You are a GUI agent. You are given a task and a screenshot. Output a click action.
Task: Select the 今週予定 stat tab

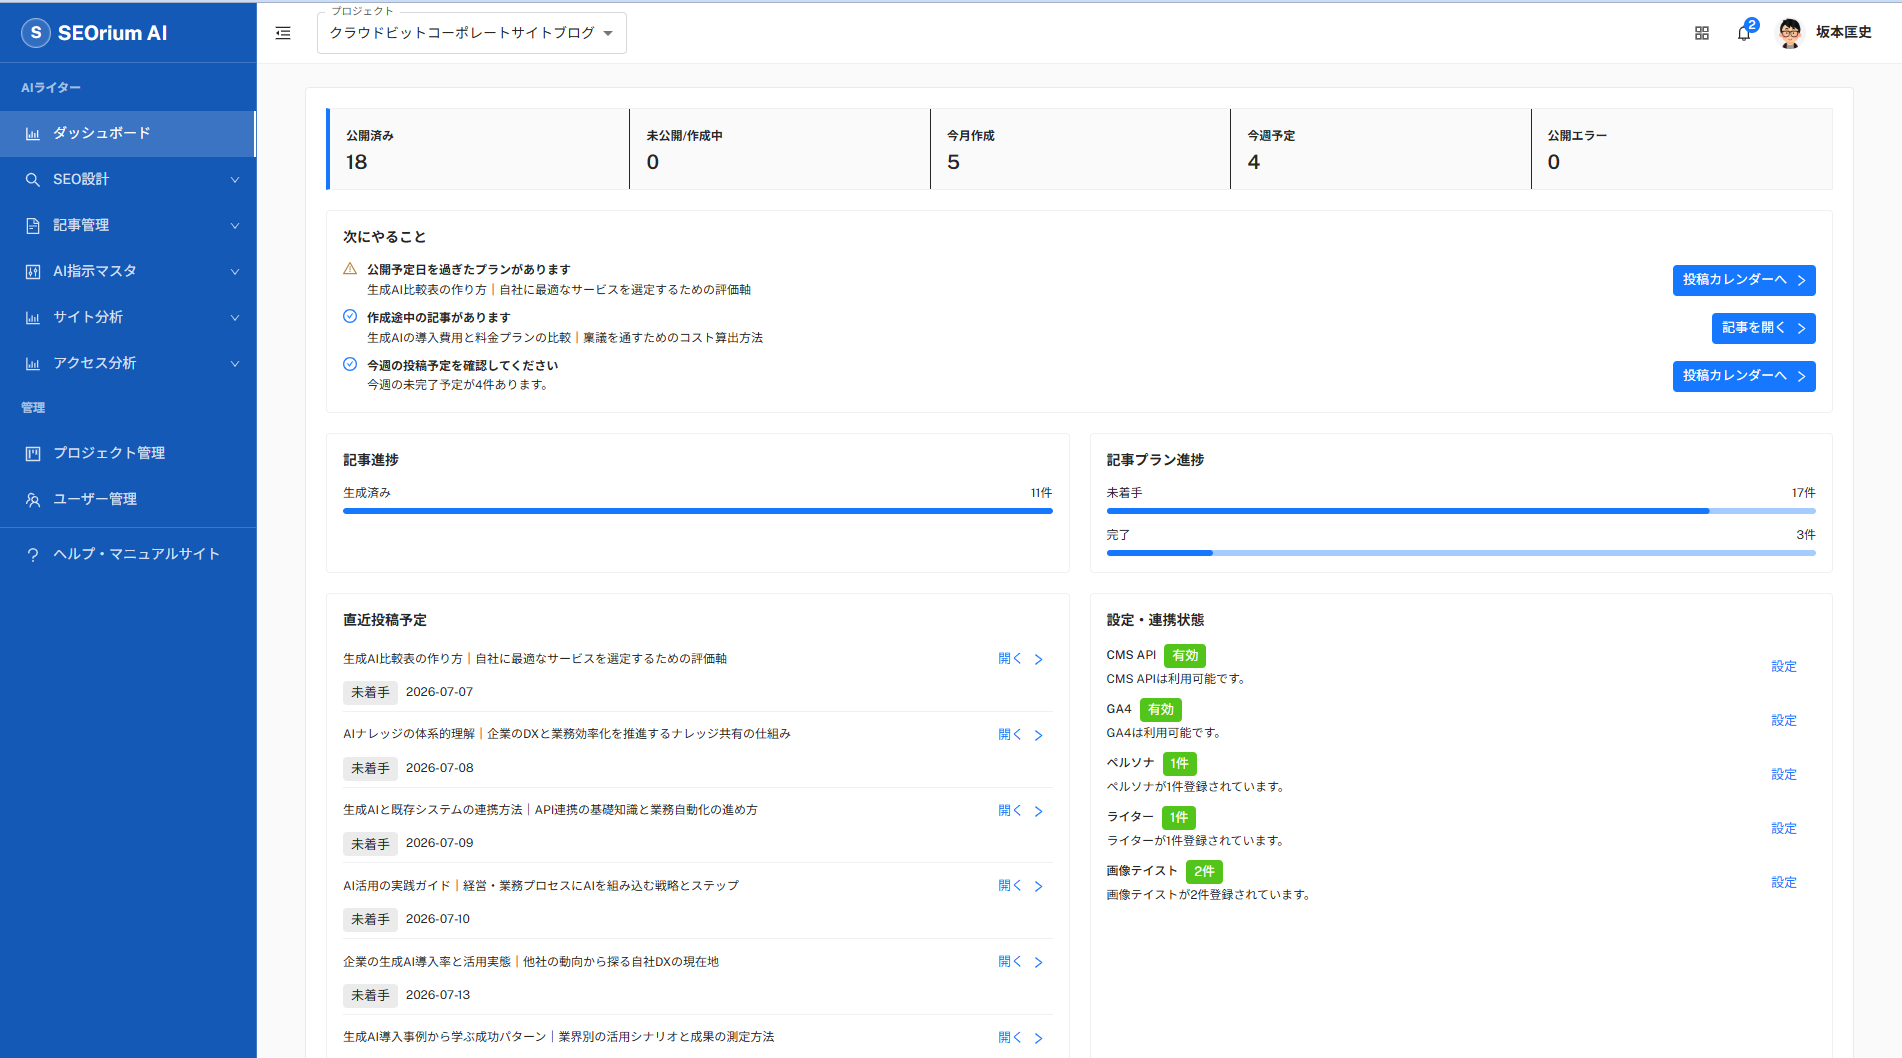(x=1381, y=149)
